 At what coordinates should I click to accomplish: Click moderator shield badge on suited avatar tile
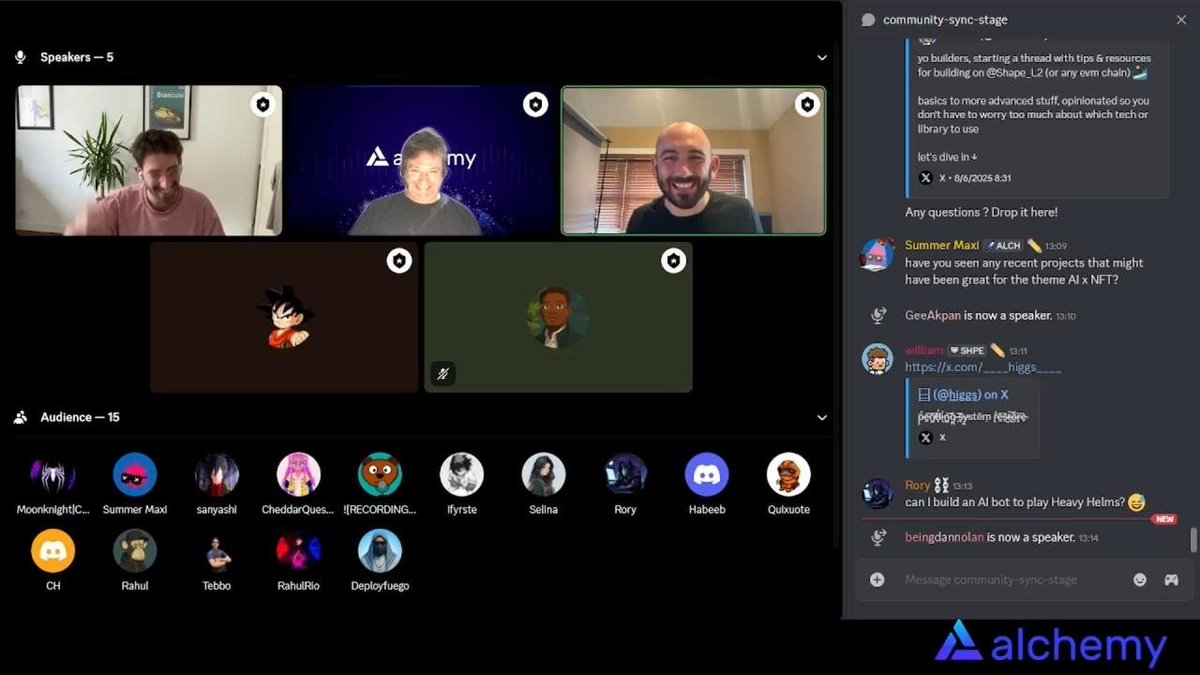[x=673, y=261]
